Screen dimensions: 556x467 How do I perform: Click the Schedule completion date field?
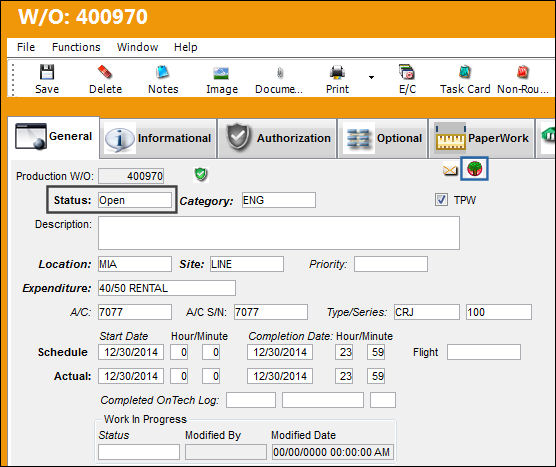click(280, 352)
